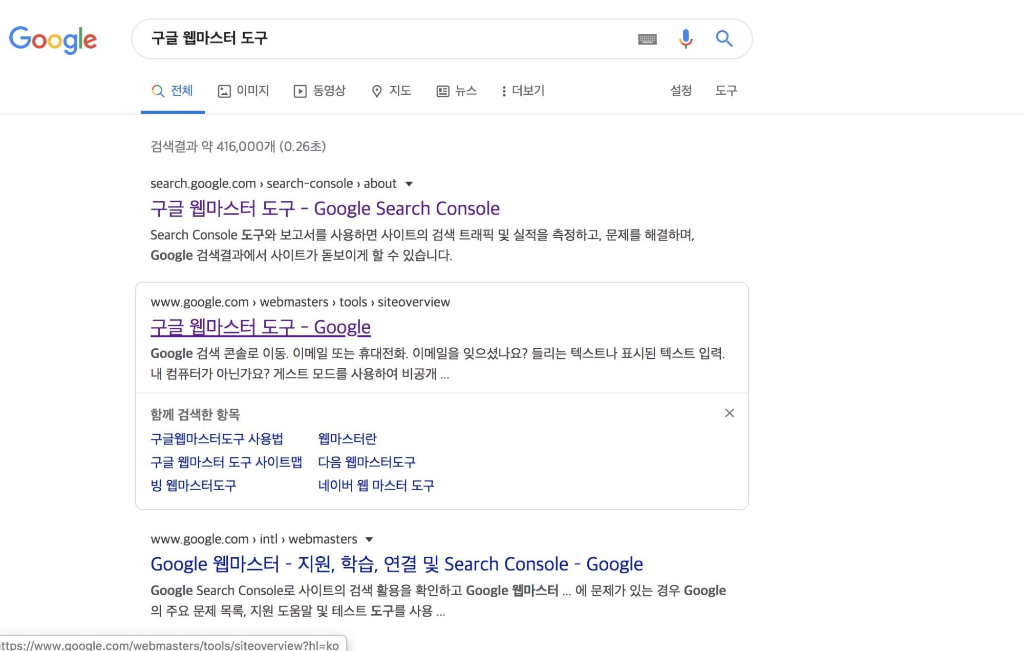
Task: Click related search '네이버 웹 마스터 도구'
Action: coord(376,486)
